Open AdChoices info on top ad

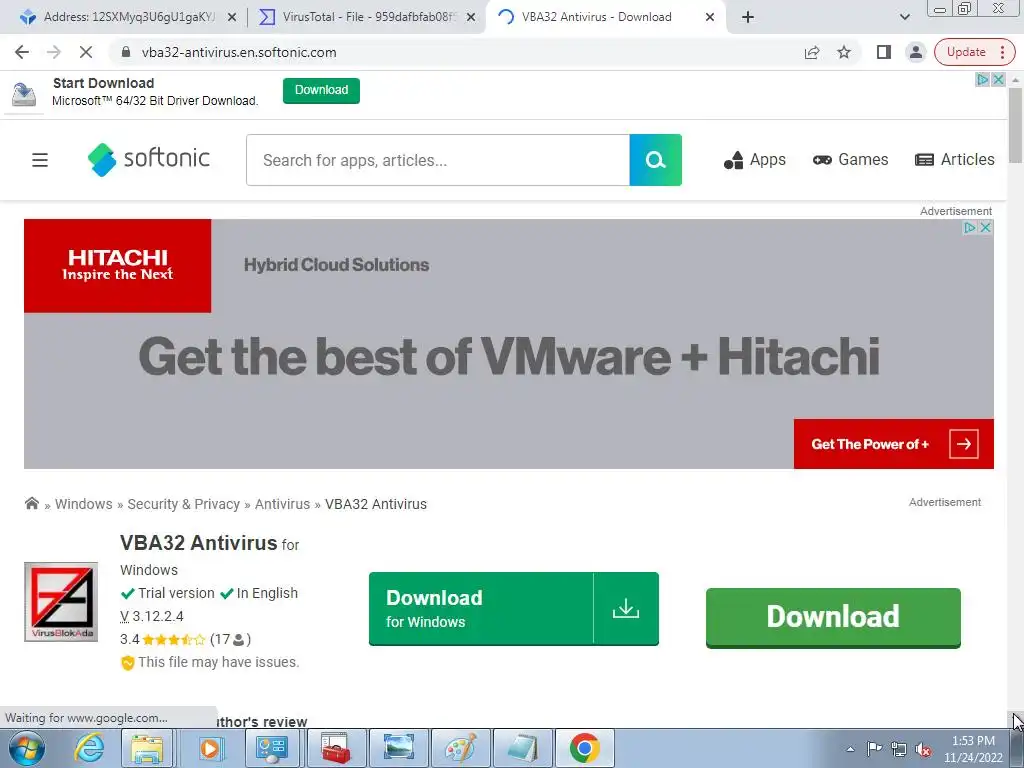[983, 80]
